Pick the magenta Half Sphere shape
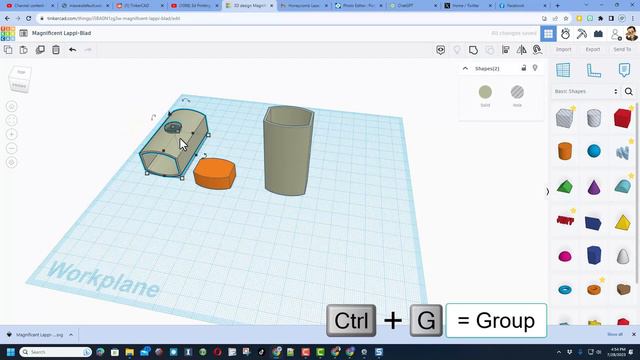Screen dimensions: 640x360 point(565,256)
